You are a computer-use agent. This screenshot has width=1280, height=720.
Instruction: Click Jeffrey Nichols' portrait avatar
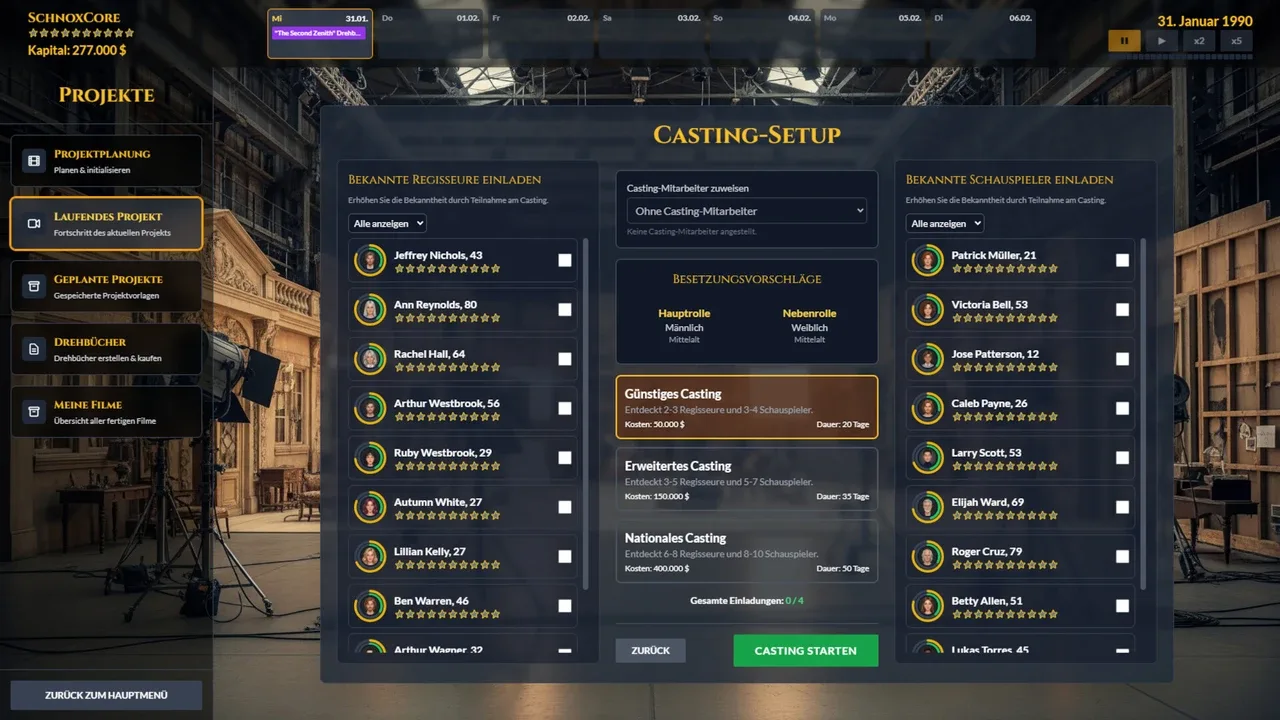(371, 260)
